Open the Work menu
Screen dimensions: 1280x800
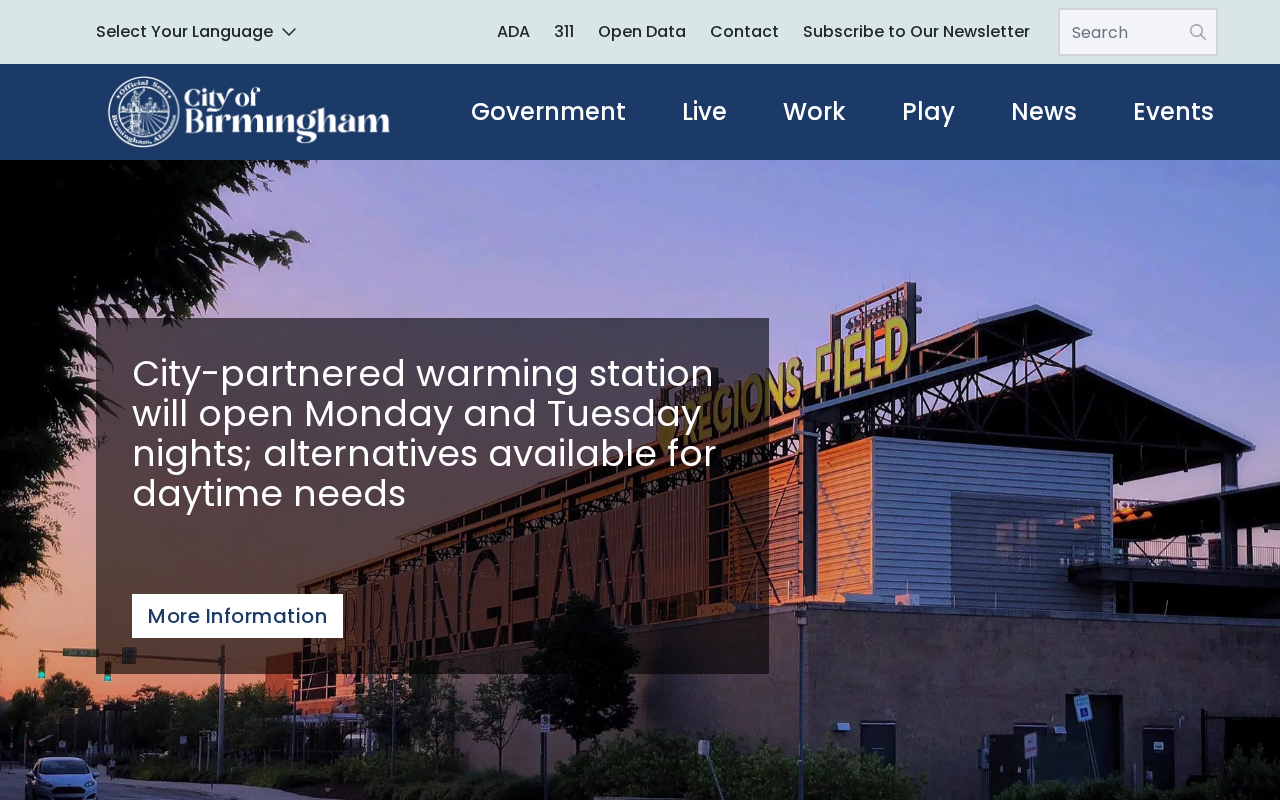[814, 112]
